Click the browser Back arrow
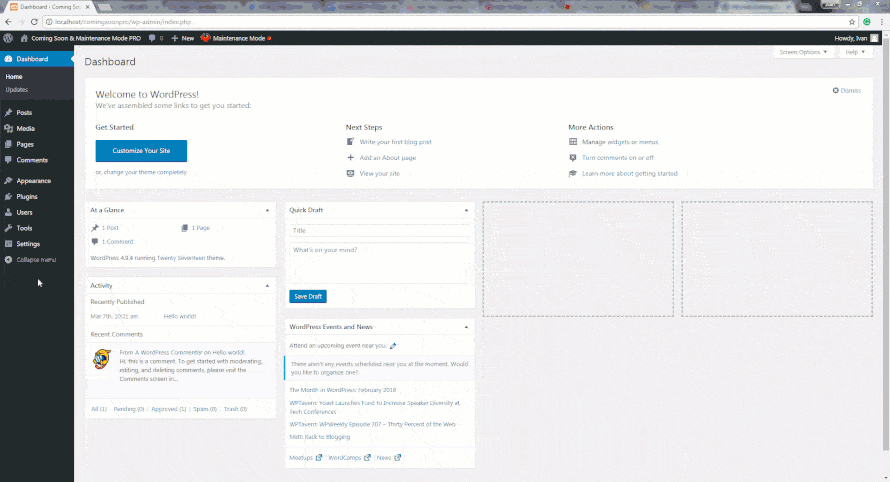The height and width of the screenshot is (482, 890). pyautogui.click(x=8, y=22)
